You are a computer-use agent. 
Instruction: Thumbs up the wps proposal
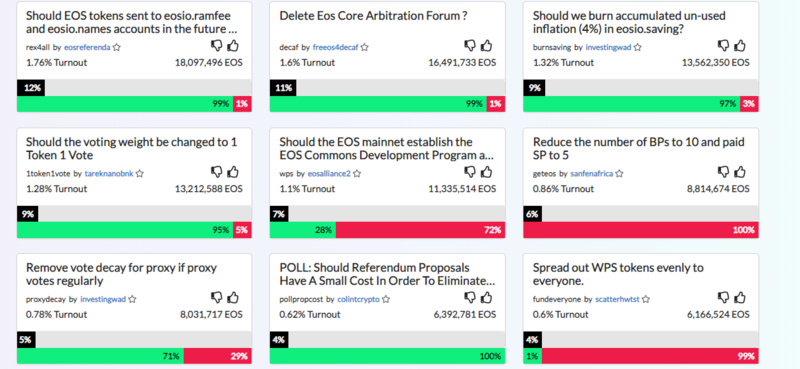(x=487, y=172)
